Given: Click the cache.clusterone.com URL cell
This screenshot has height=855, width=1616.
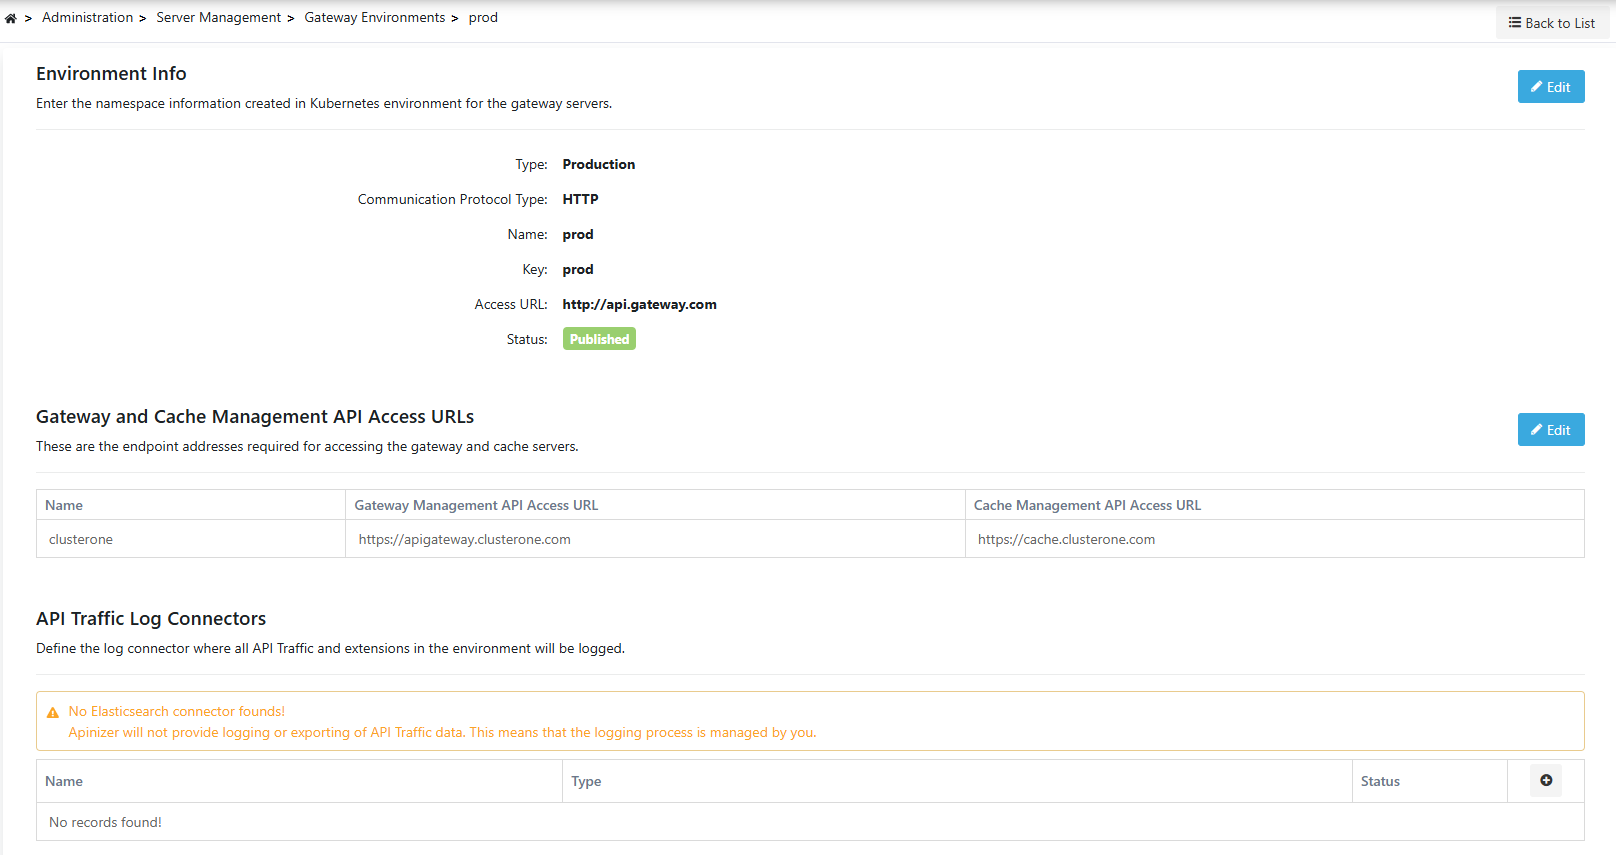Looking at the screenshot, I should pos(1066,539).
